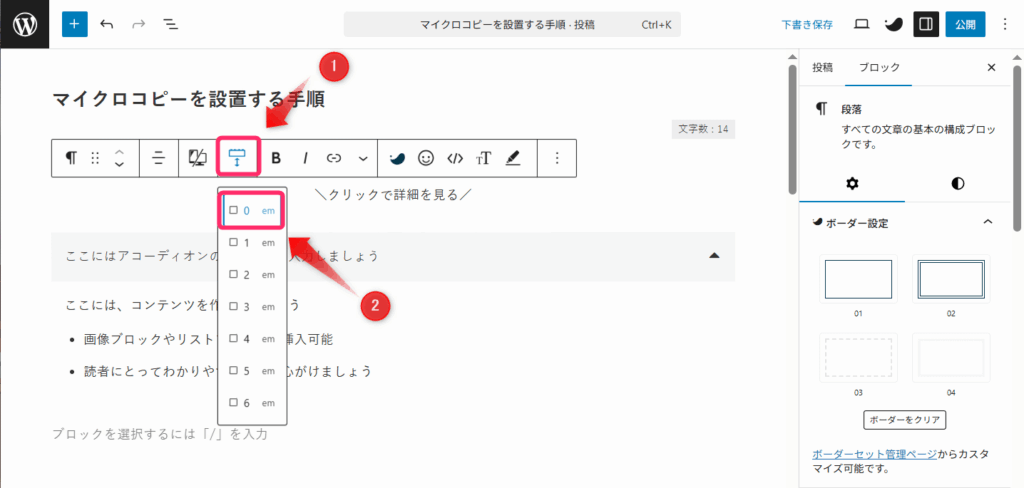1024x488 pixels.
Task: Choose border style 03
Action: point(858,357)
